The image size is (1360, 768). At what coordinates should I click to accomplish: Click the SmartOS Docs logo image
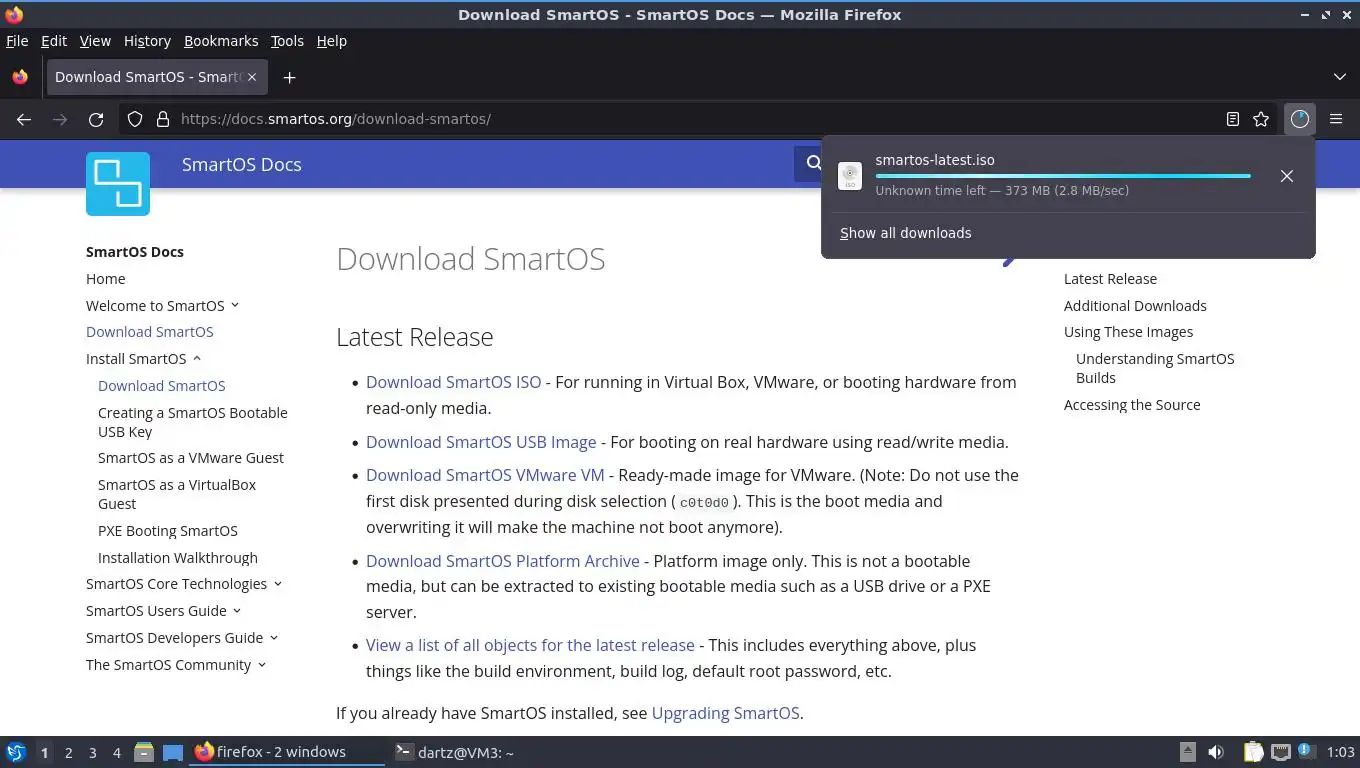coord(118,184)
